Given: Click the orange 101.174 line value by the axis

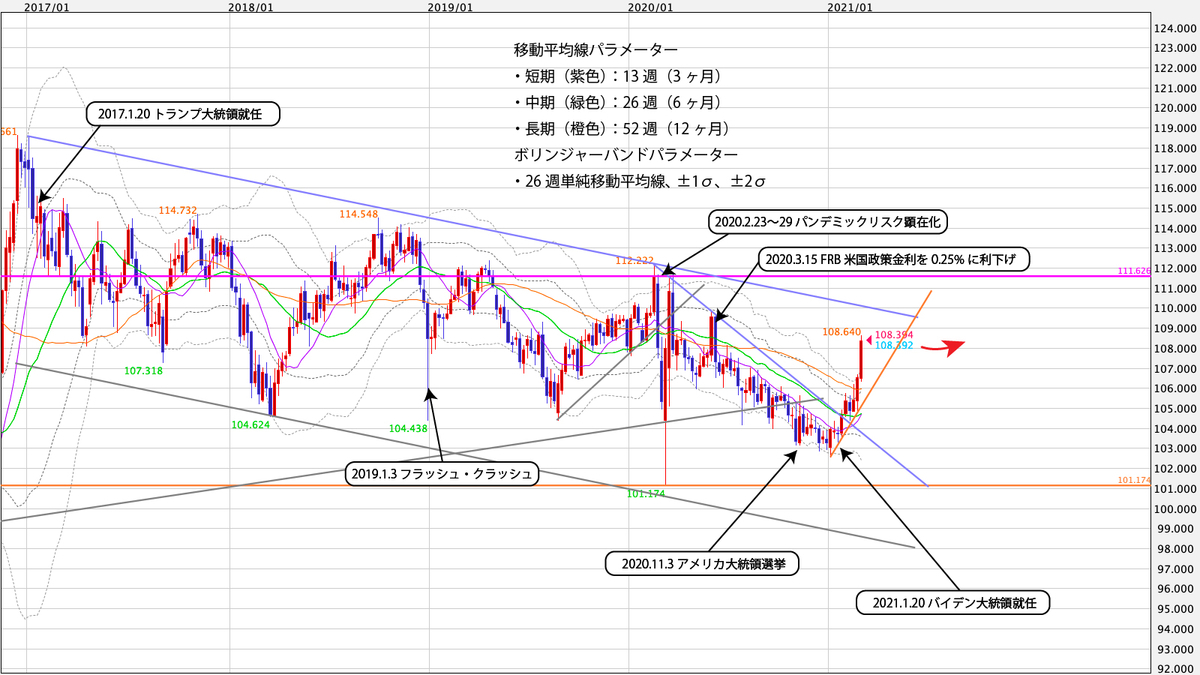Looking at the screenshot, I should pos(1133,480).
